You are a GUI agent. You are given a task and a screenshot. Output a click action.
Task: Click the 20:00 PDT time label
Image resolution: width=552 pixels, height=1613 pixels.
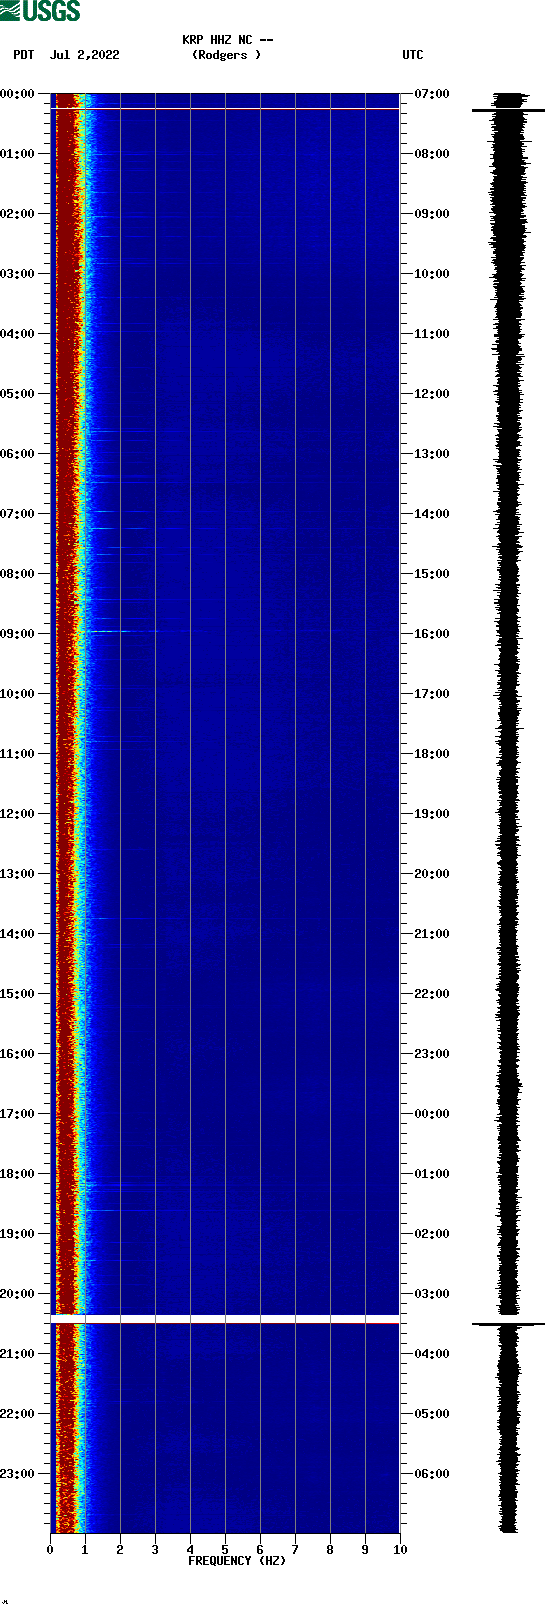click(x=18, y=1294)
